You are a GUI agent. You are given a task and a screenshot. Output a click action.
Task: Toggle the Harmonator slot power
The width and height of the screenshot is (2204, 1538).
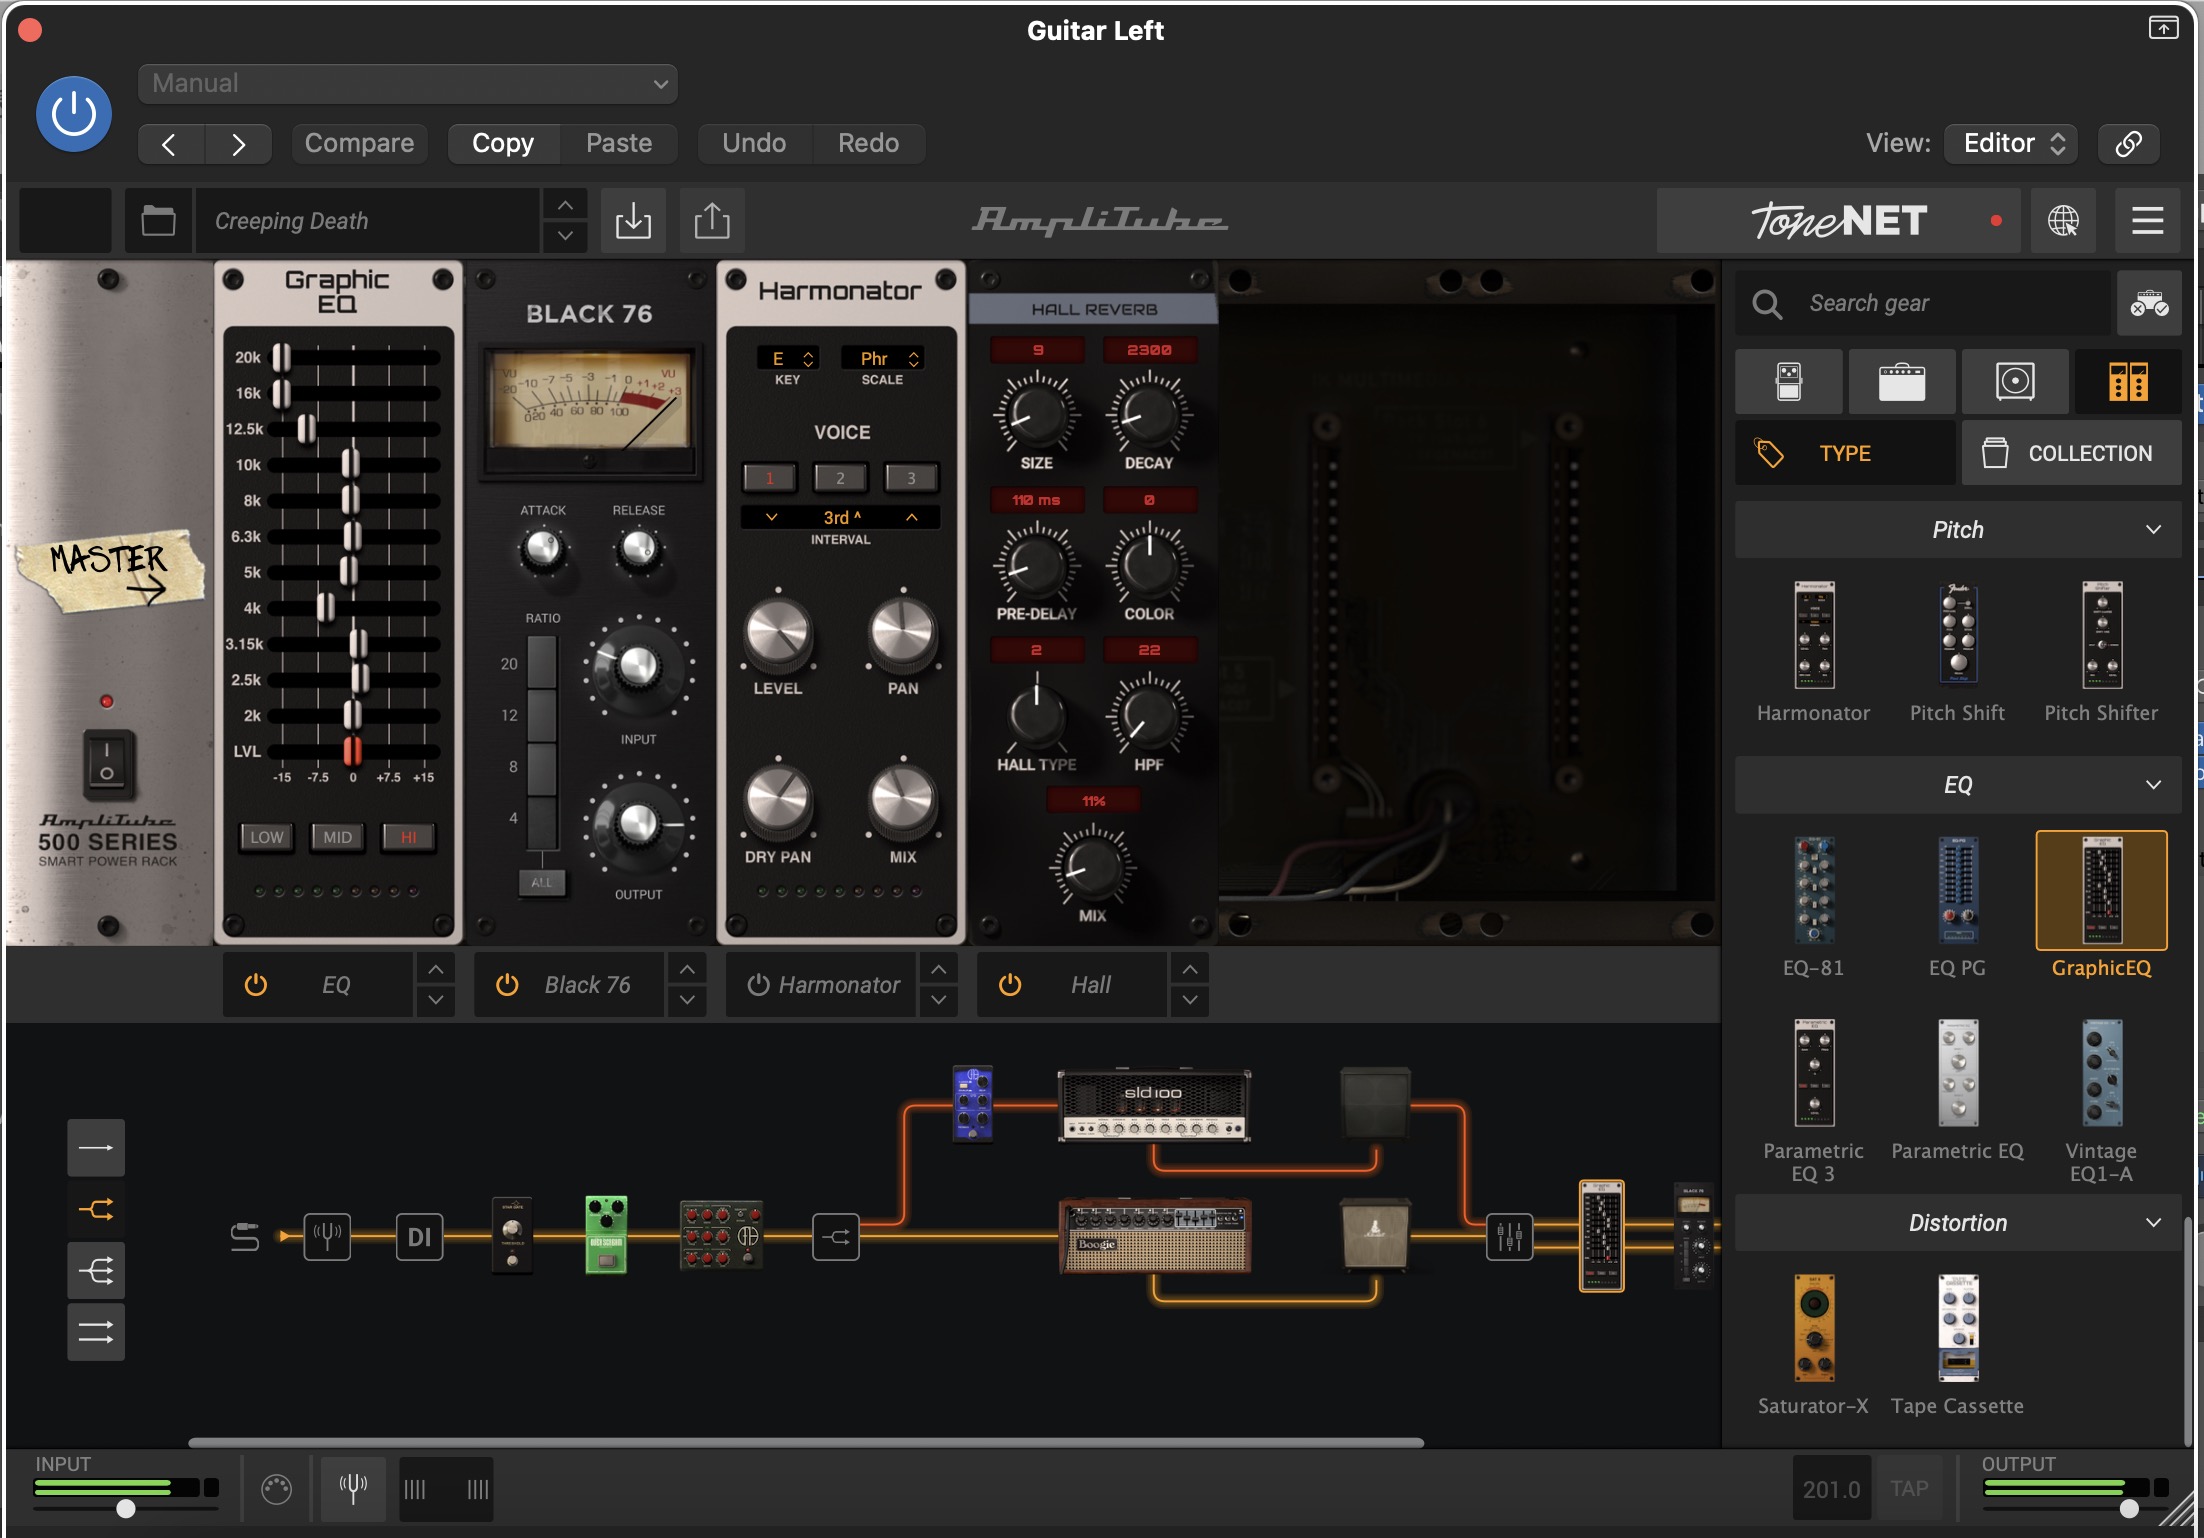click(758, 985)
